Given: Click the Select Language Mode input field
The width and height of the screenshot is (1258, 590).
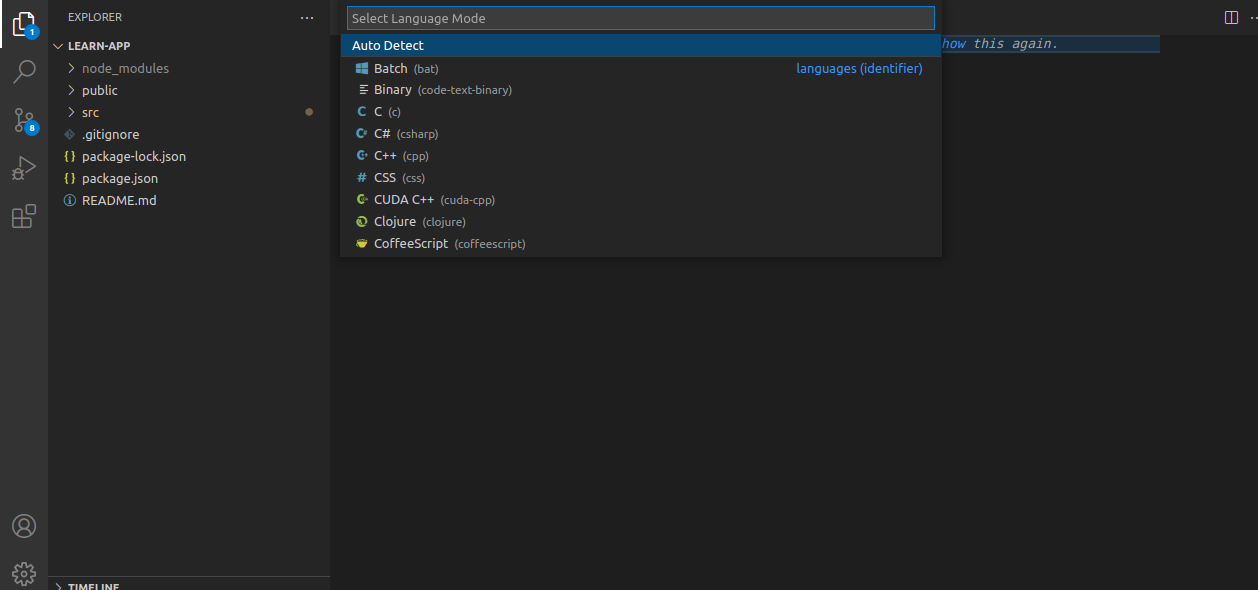Looking at the screenshot, I should pos(640,17).
